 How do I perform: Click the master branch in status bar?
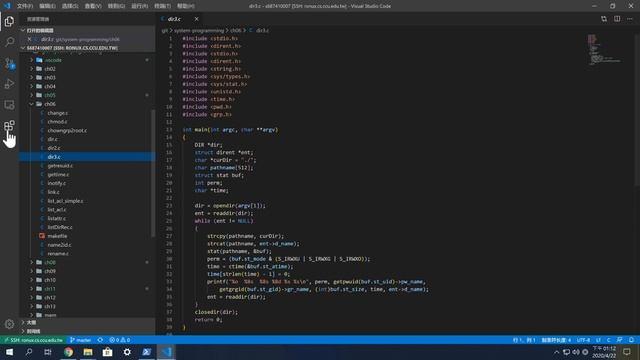80,340
